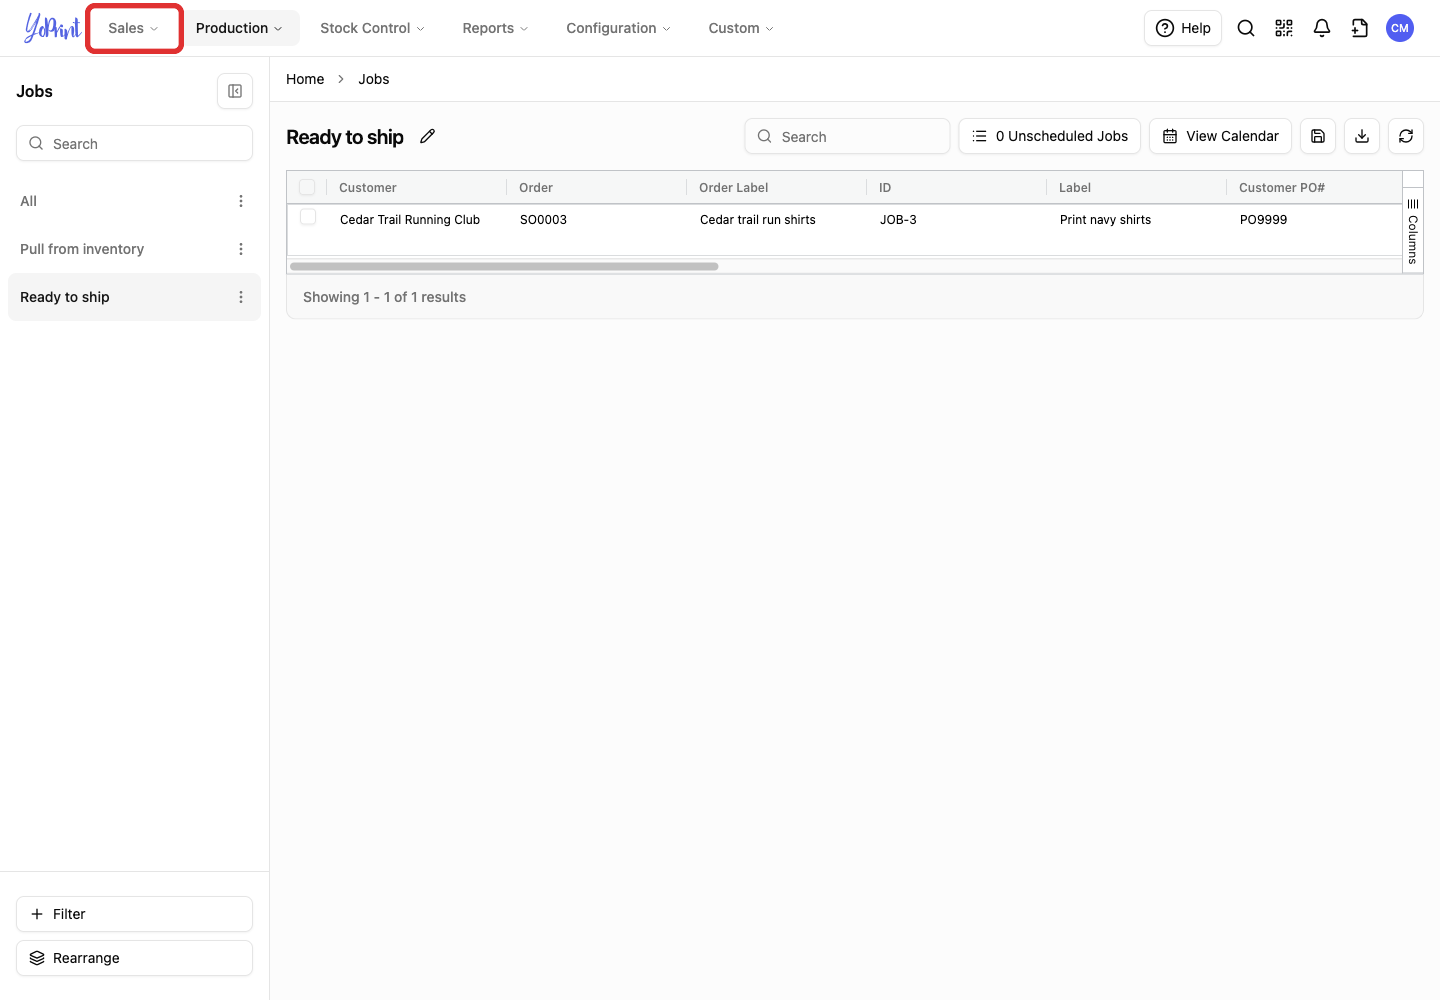Go to Home breadcrumb link
Image resolution: width=1440 pixels, height=1000 pixels.
point(305,79)
